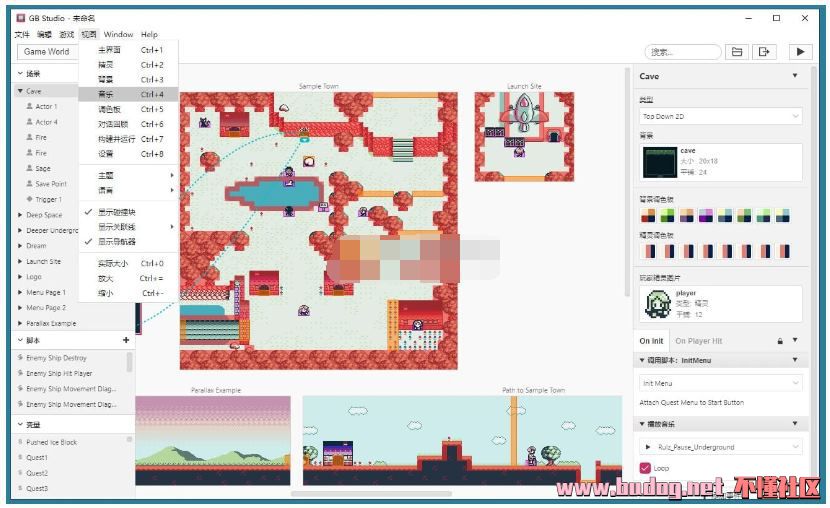This screenshot has width=830, height=508.
Task: Switch to the On Player Hit tab
Action: (699, 341)
